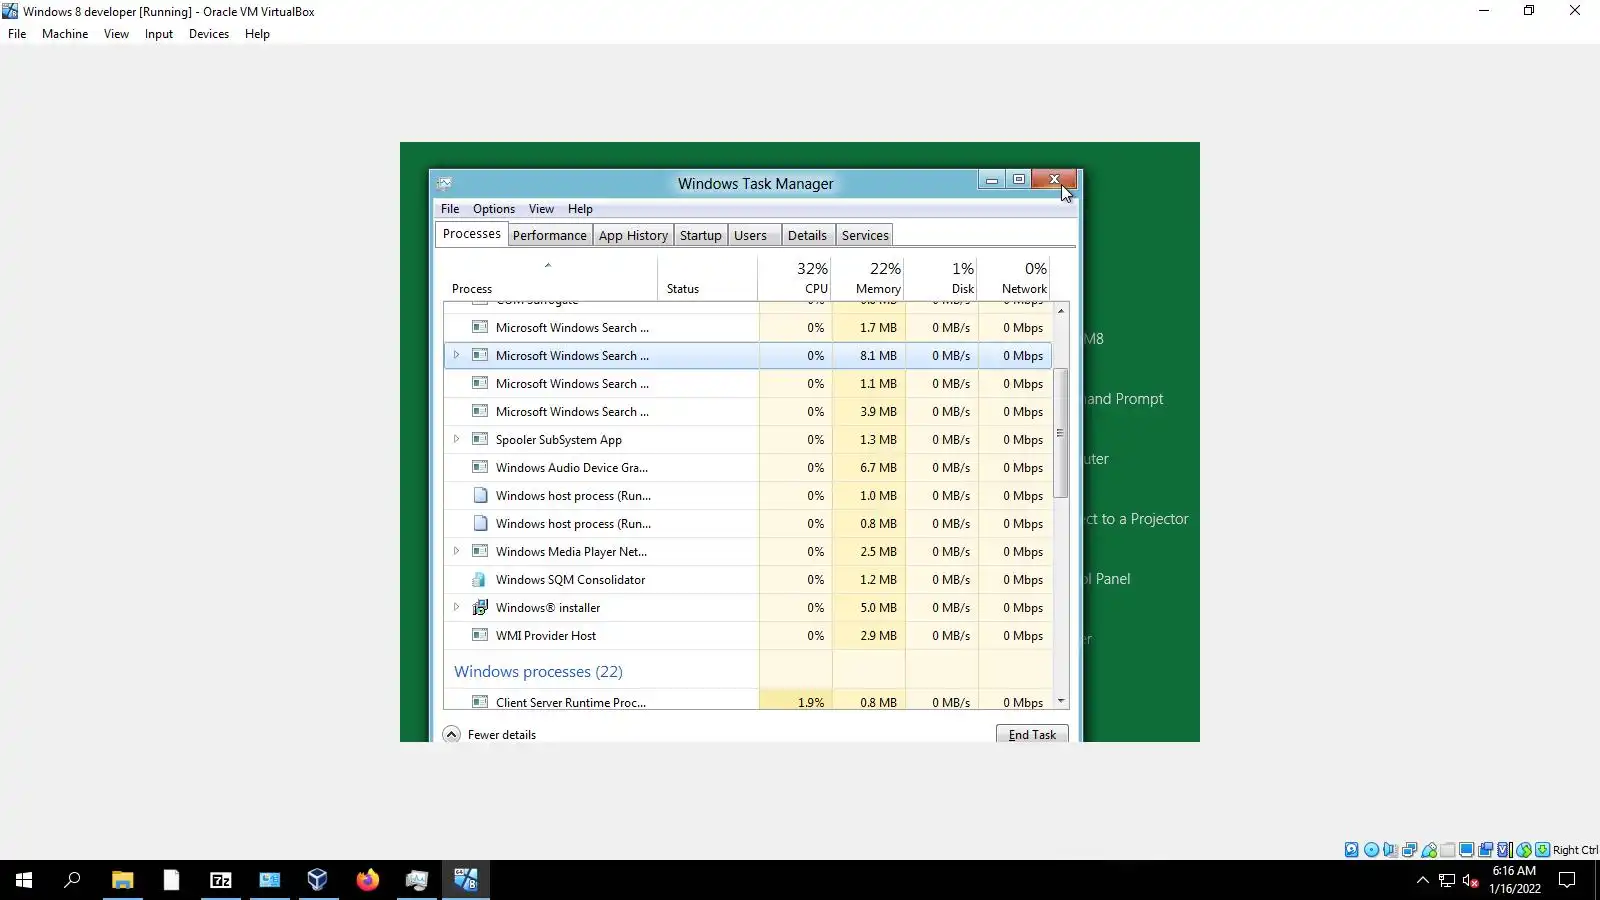Open the VirtualBox Machine menu
This screenshot has width=1600, height=900.
pos(65,34)
